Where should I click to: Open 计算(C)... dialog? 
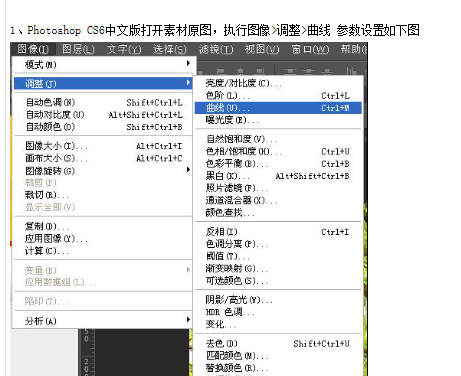pyautogui.click(x=103, y=251)
